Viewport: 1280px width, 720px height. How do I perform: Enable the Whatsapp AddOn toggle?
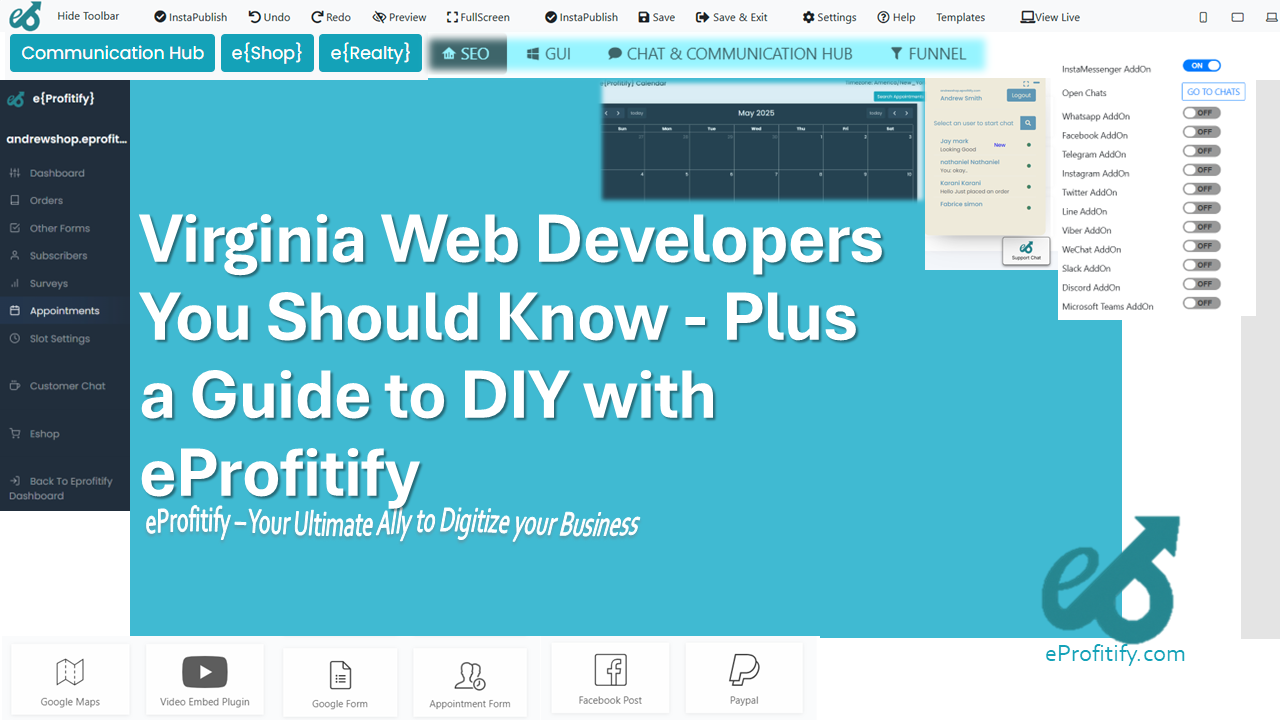[x=1201, y=113]
